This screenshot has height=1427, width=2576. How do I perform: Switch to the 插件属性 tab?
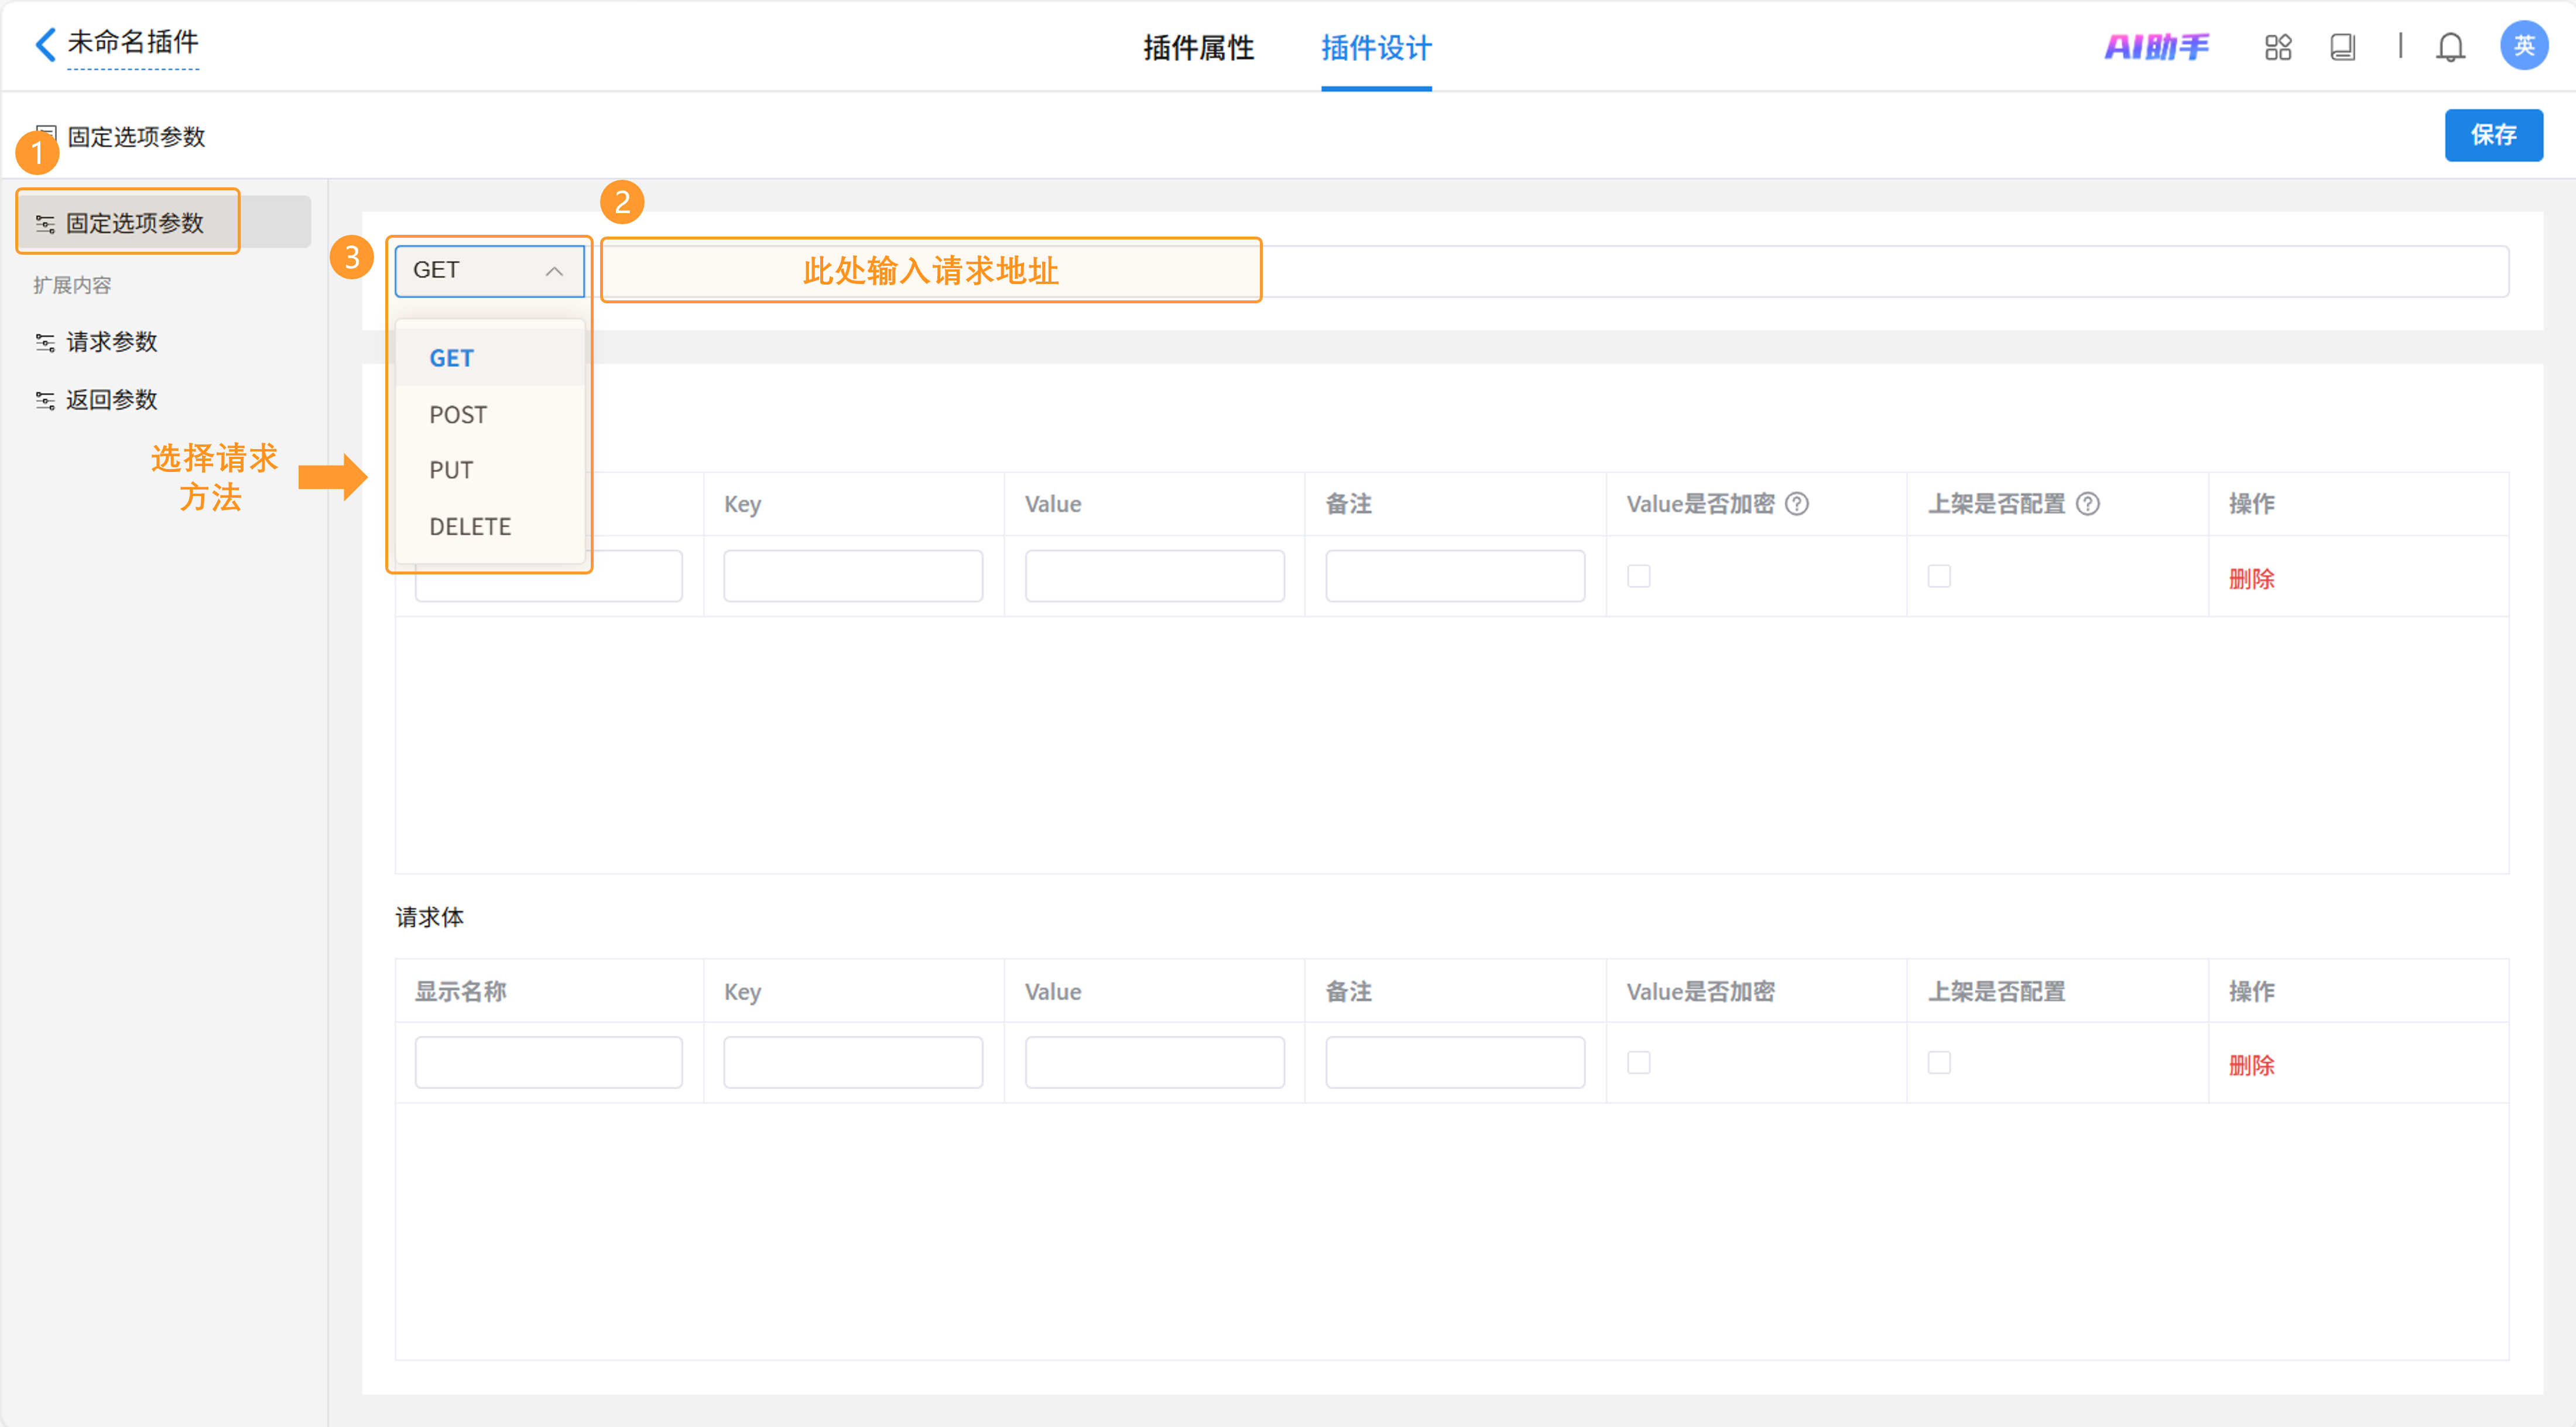pyautogui.click(x=1198, y=48)
